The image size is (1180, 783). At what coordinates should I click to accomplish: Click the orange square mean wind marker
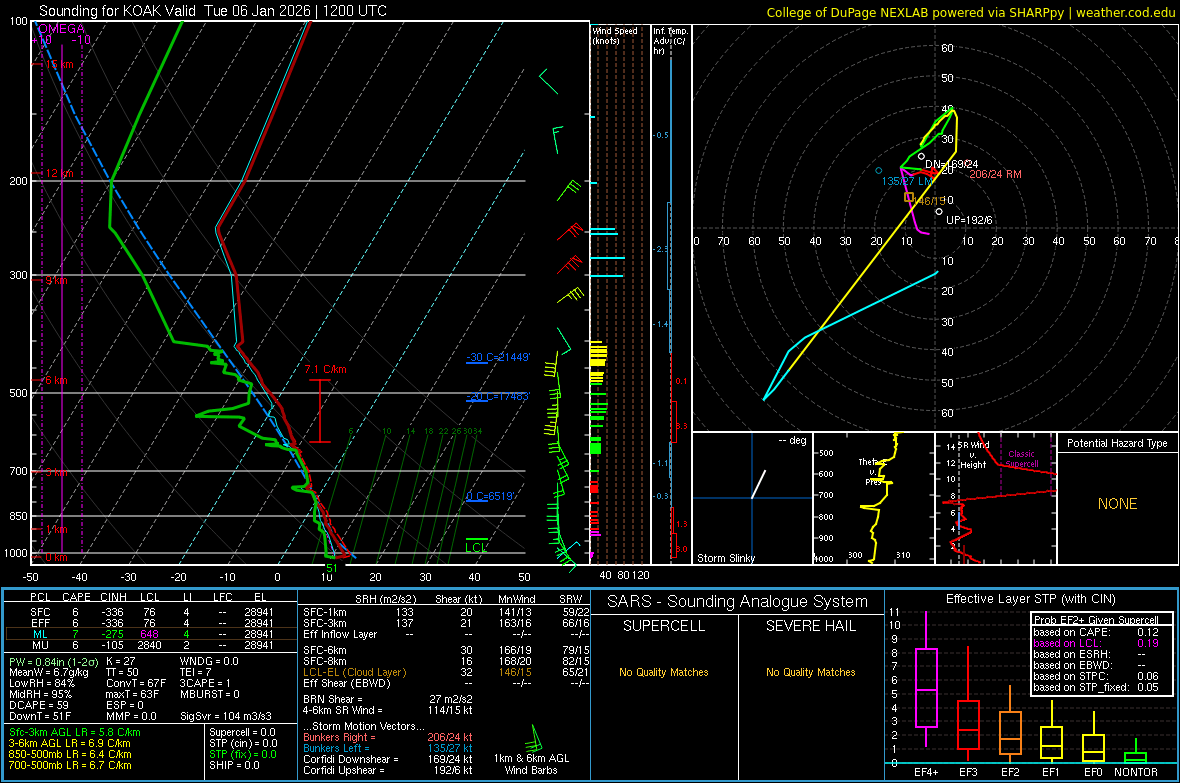(909, 197)
